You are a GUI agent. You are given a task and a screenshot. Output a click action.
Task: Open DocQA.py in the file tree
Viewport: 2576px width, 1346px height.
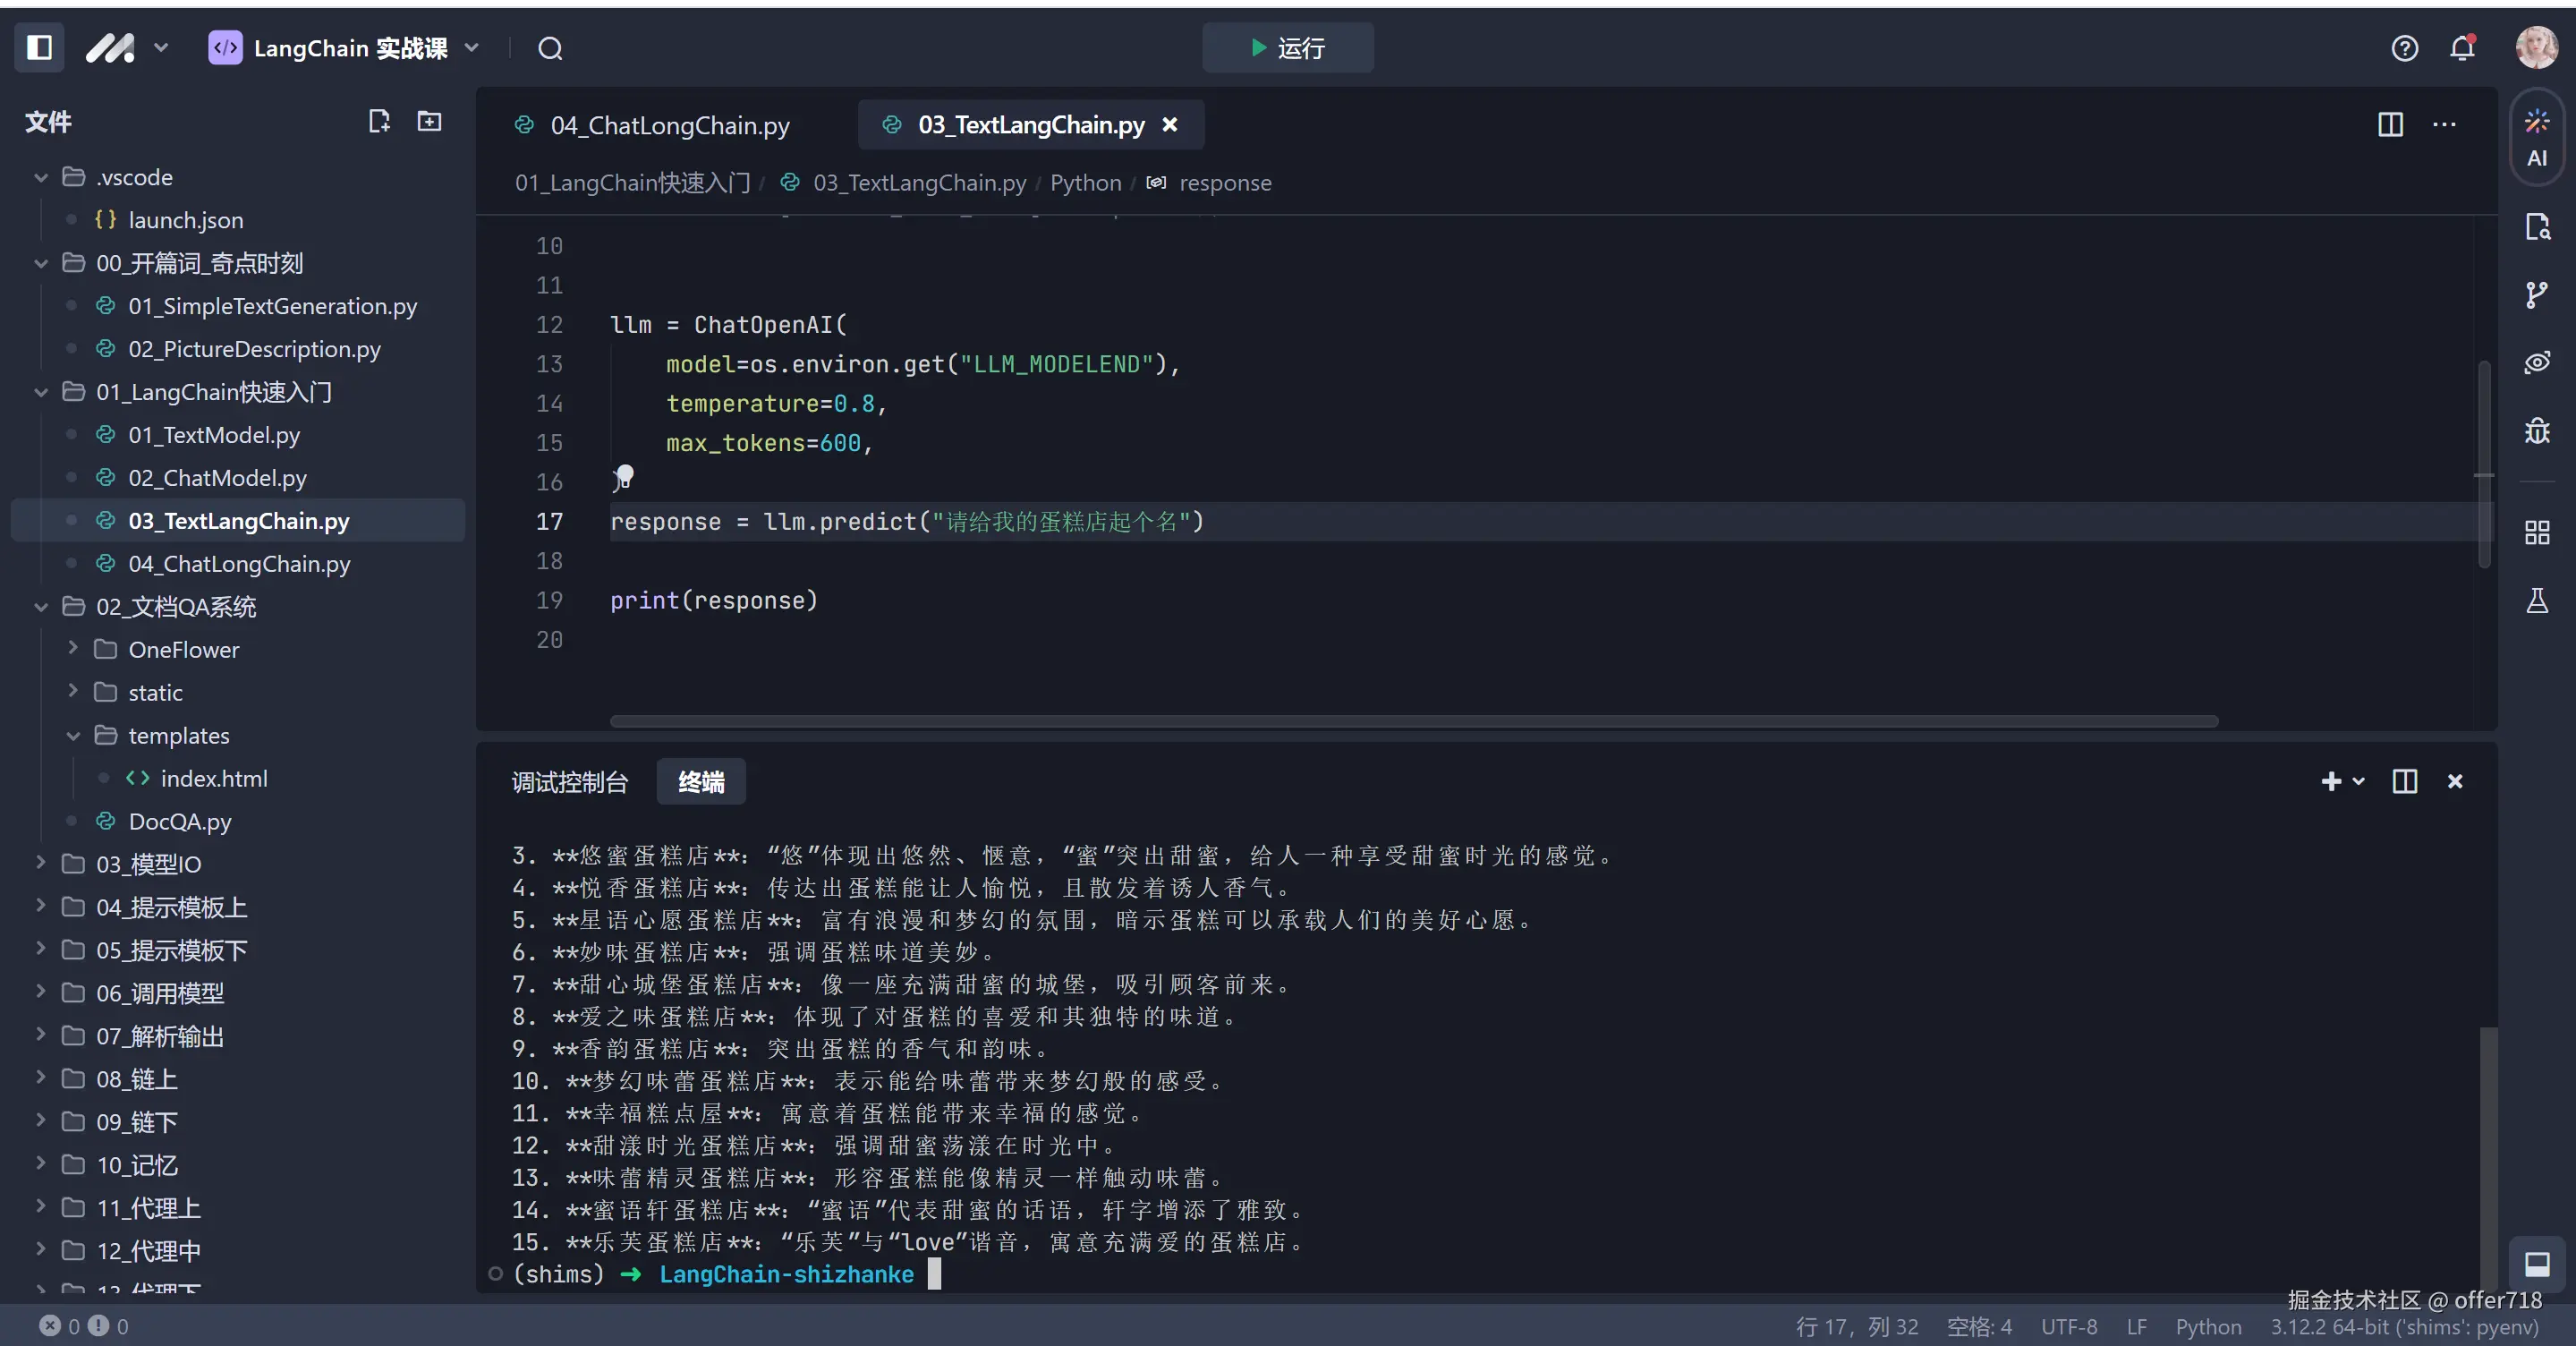click(180, 821)
